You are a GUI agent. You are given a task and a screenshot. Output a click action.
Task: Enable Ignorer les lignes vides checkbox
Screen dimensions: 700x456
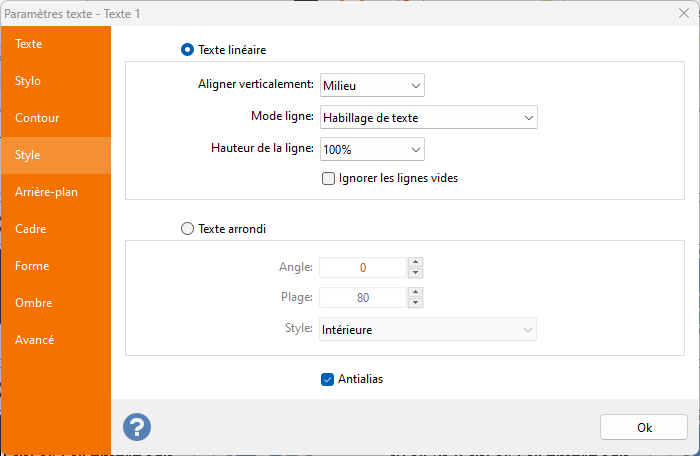pyautogui.click(x=328, y=179)
